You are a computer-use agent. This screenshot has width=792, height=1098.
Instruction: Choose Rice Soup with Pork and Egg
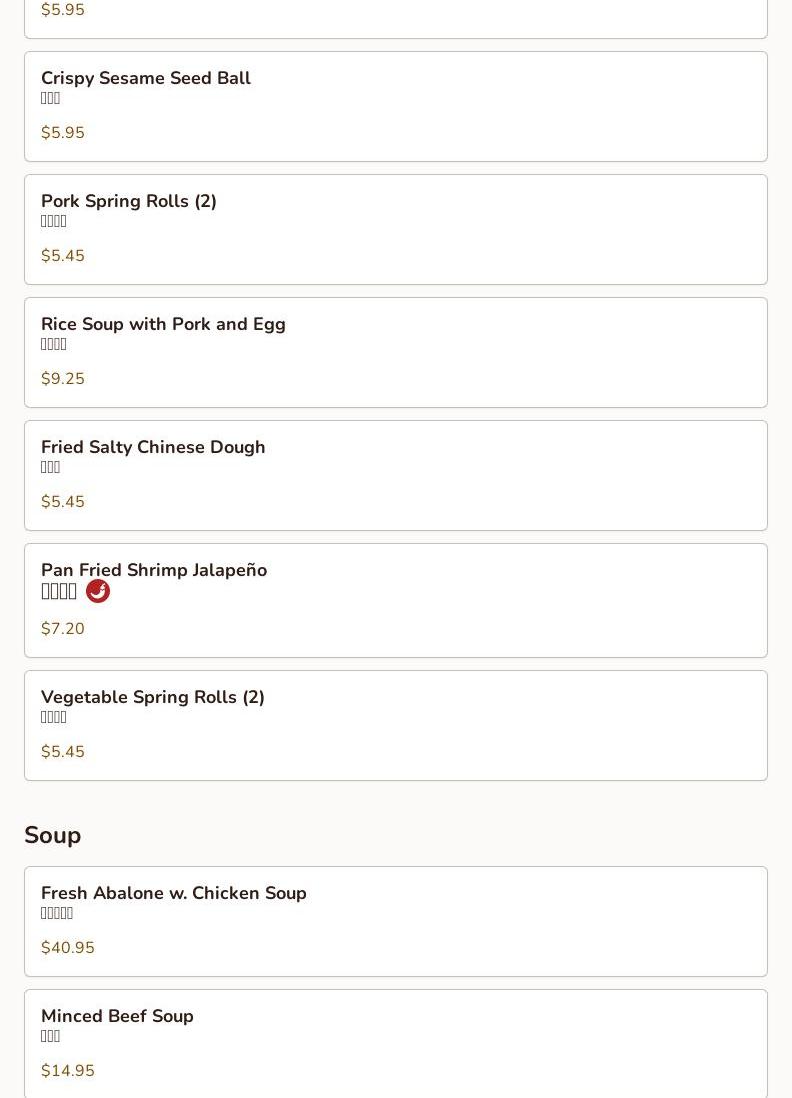click(163, 324)
